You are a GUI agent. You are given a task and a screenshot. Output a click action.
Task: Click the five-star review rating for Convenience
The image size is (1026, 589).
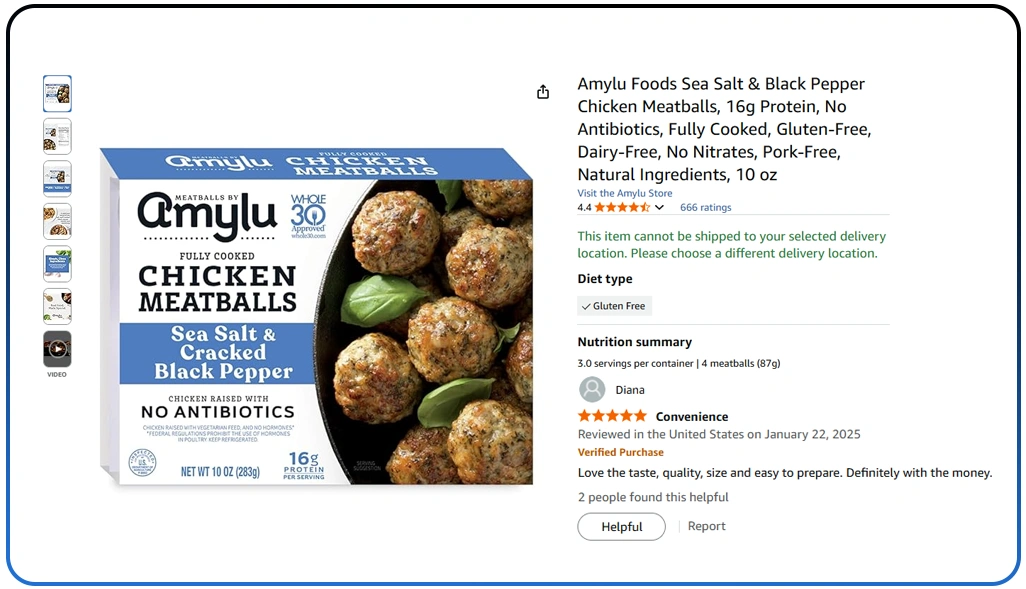[612, 416]
